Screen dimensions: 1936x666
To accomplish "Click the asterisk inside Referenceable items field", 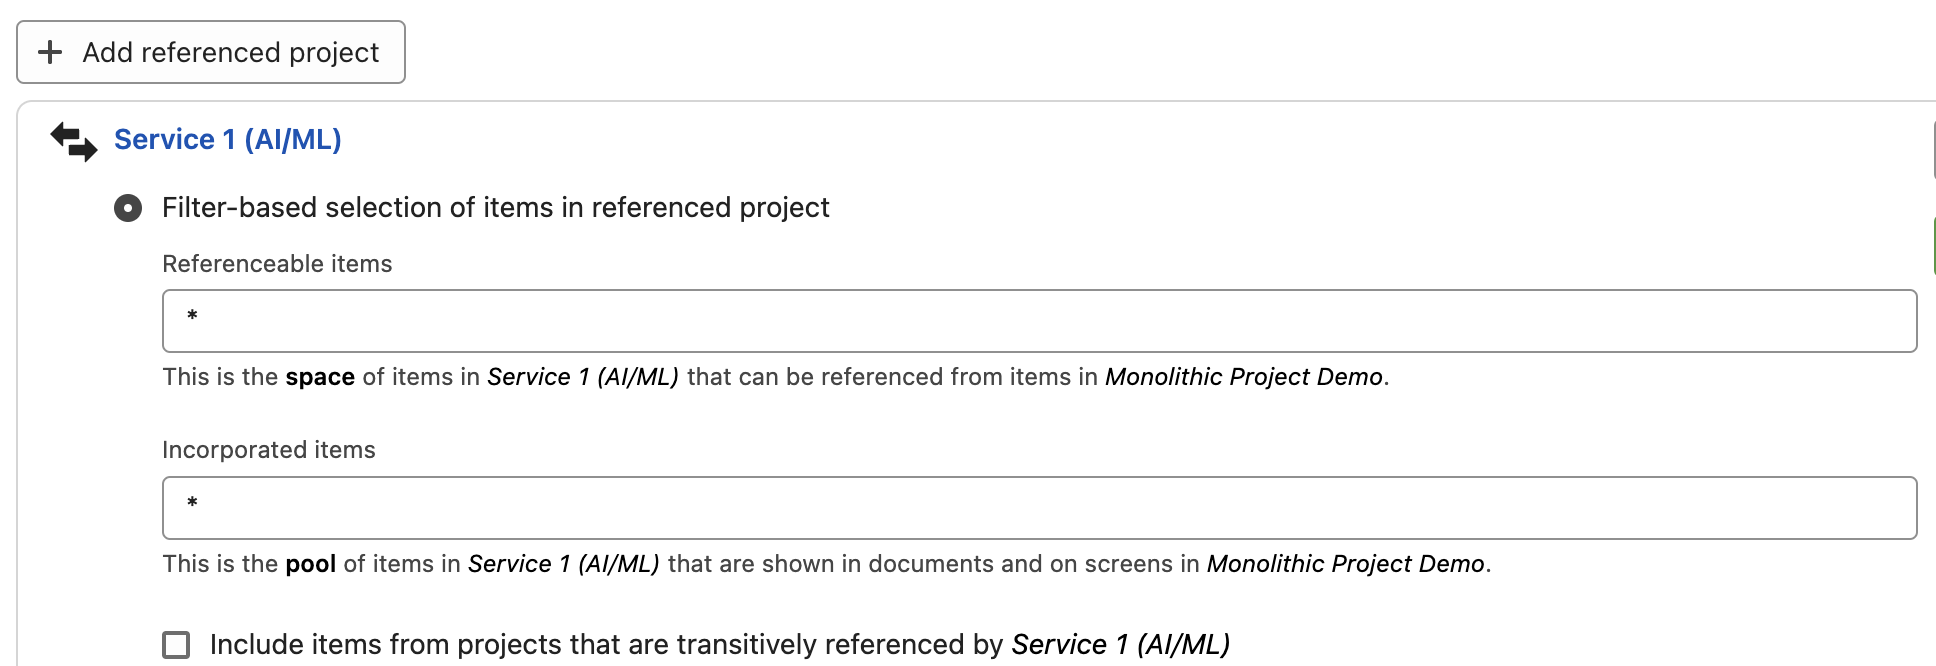I will 192,317.
